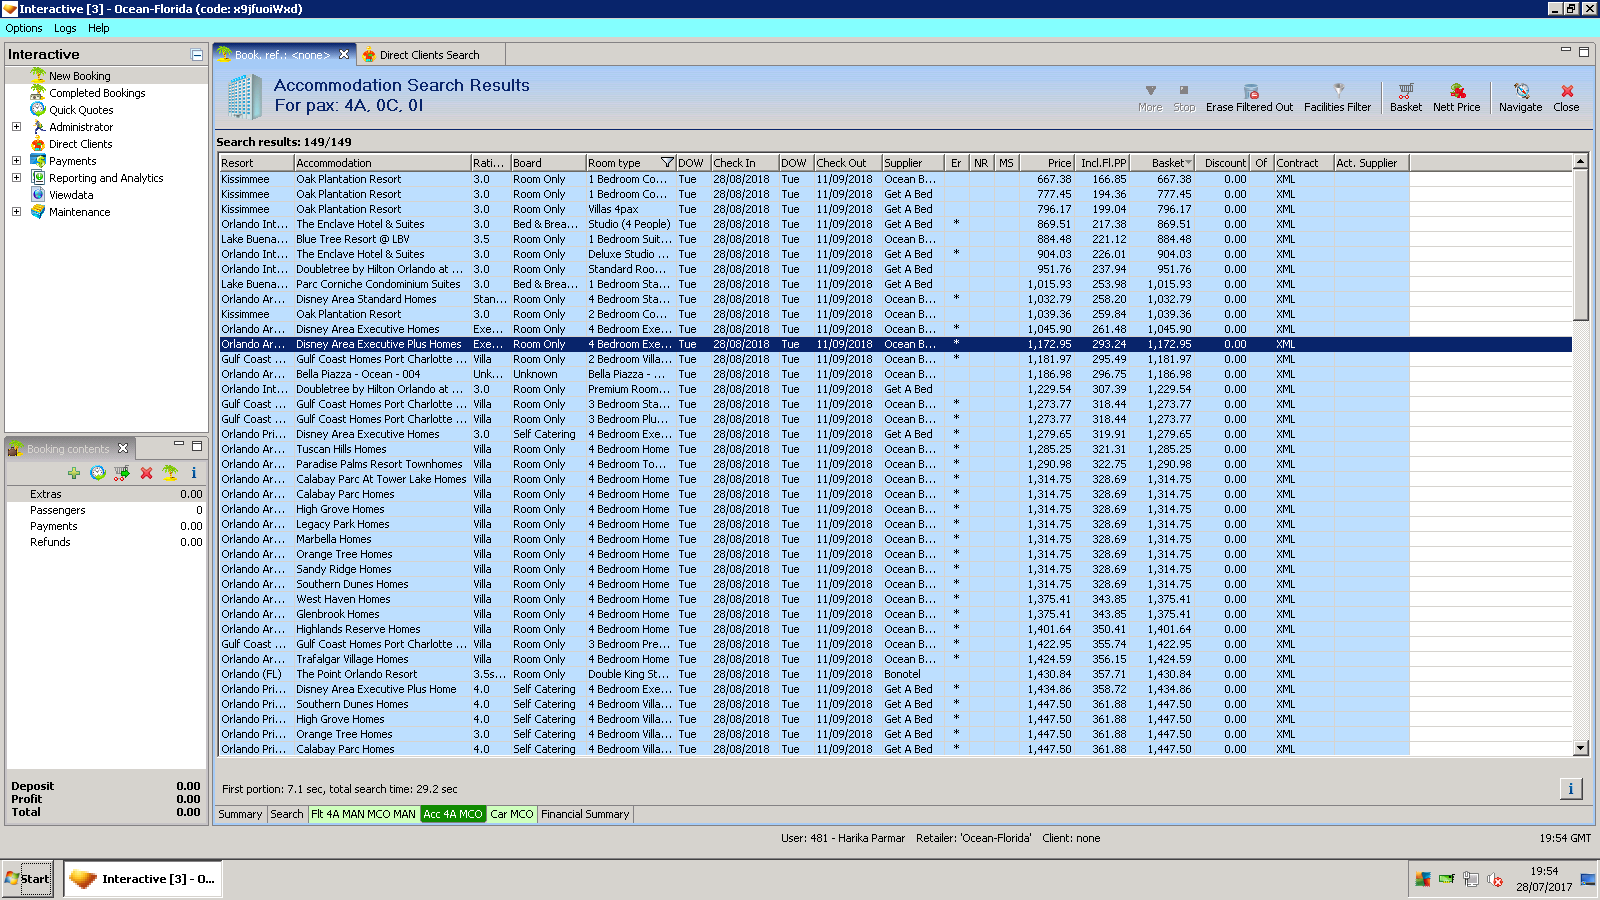Expand the Maintenance tree node
Viewport: 1600px width, 900px height.
(16, 212)
